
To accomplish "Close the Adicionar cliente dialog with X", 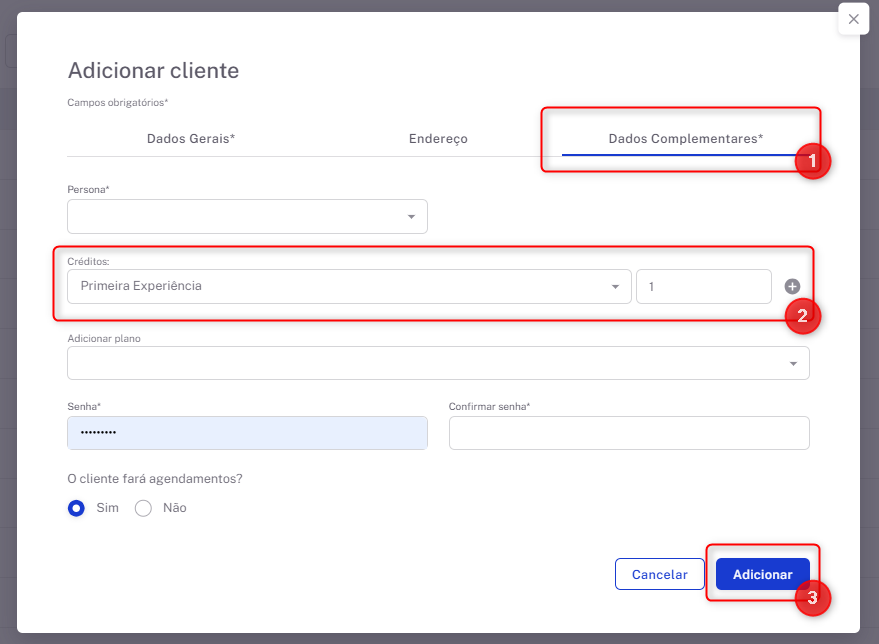I will [853, 19].
